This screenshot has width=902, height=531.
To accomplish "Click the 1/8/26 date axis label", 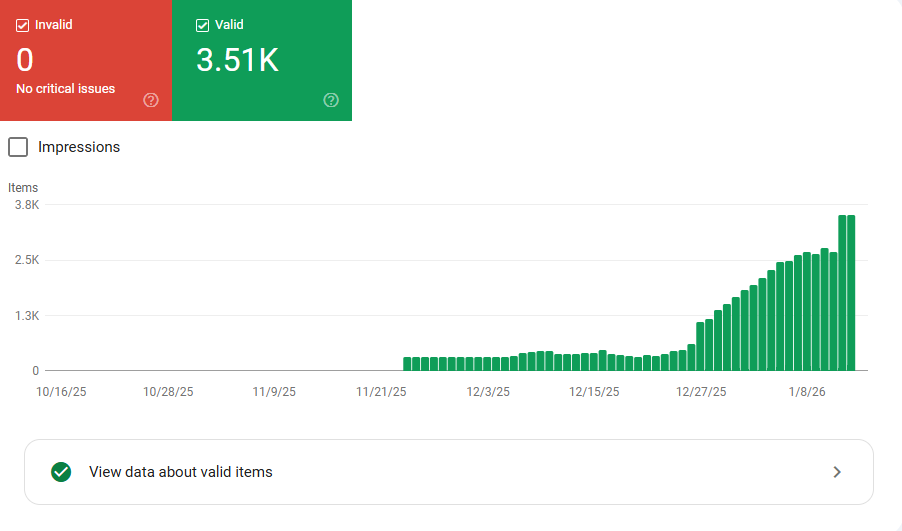I will [807, 391].
